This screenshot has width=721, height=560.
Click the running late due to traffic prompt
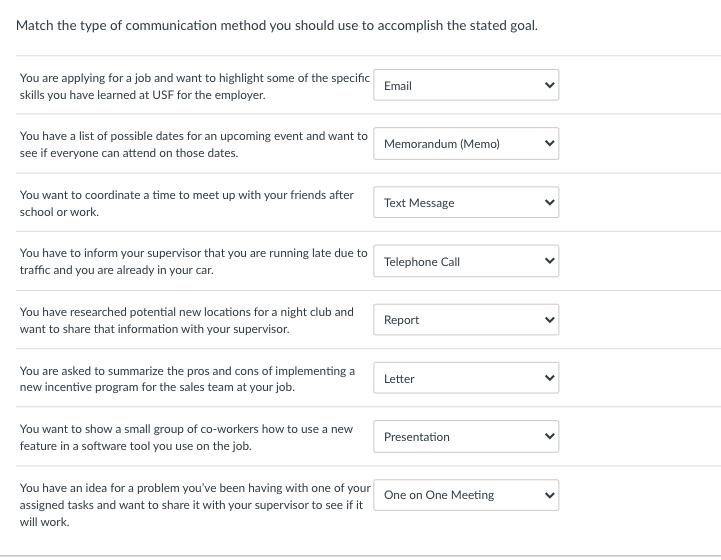(x=193, y=262)
